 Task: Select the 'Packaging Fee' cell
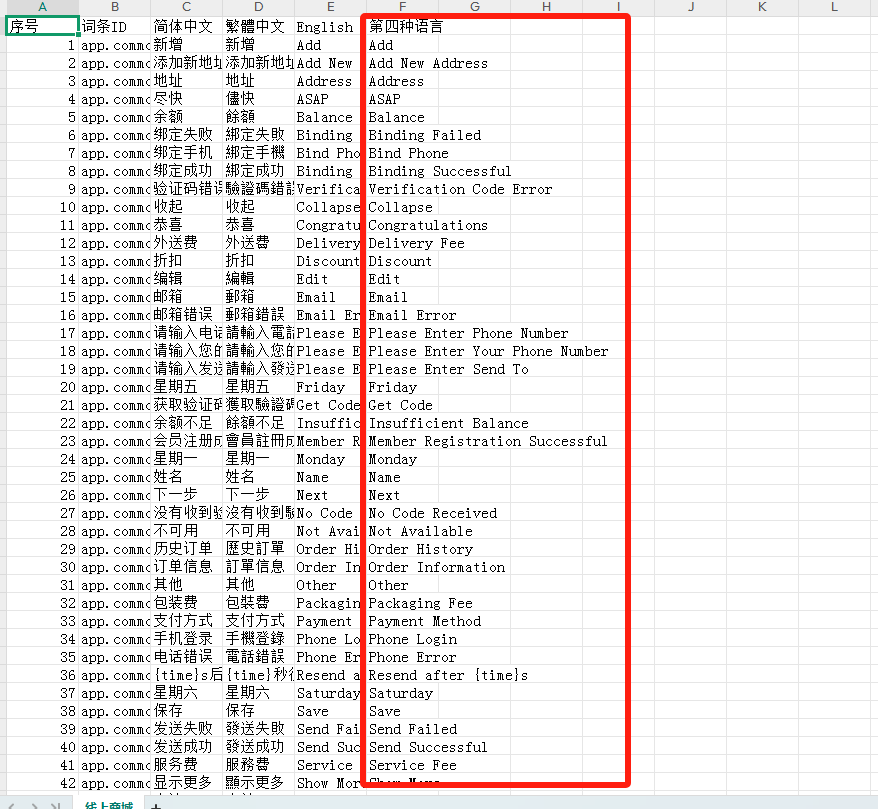[402, 603]
